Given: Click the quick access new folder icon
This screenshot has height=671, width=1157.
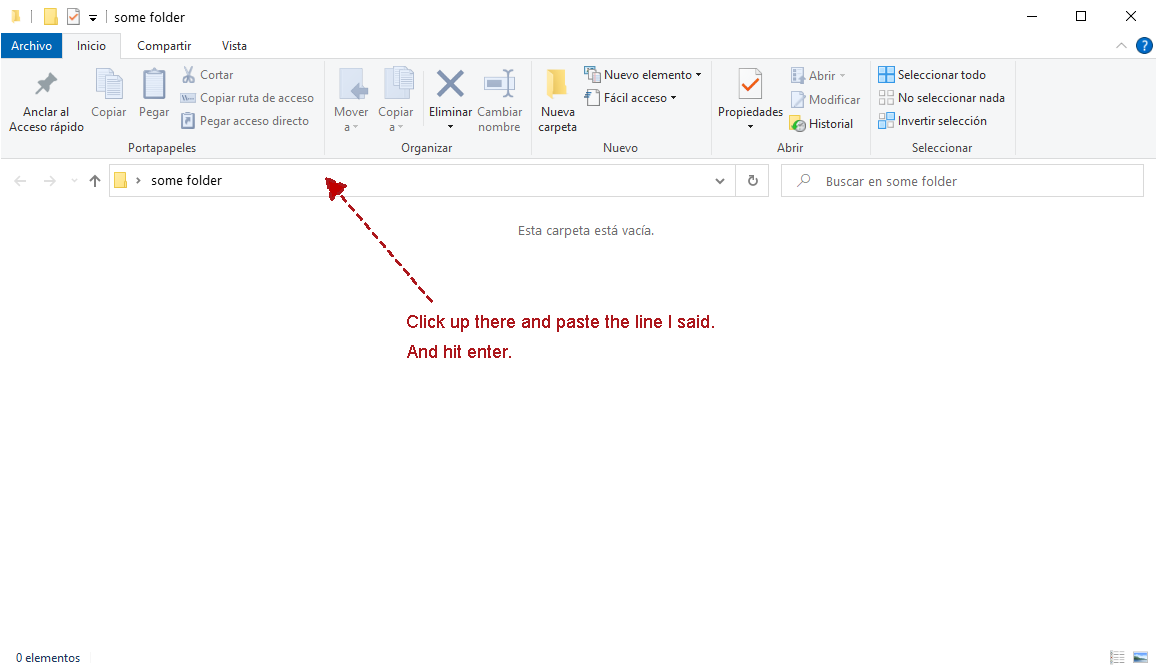Looking at the screenshot, I should [x=50, y=16].
